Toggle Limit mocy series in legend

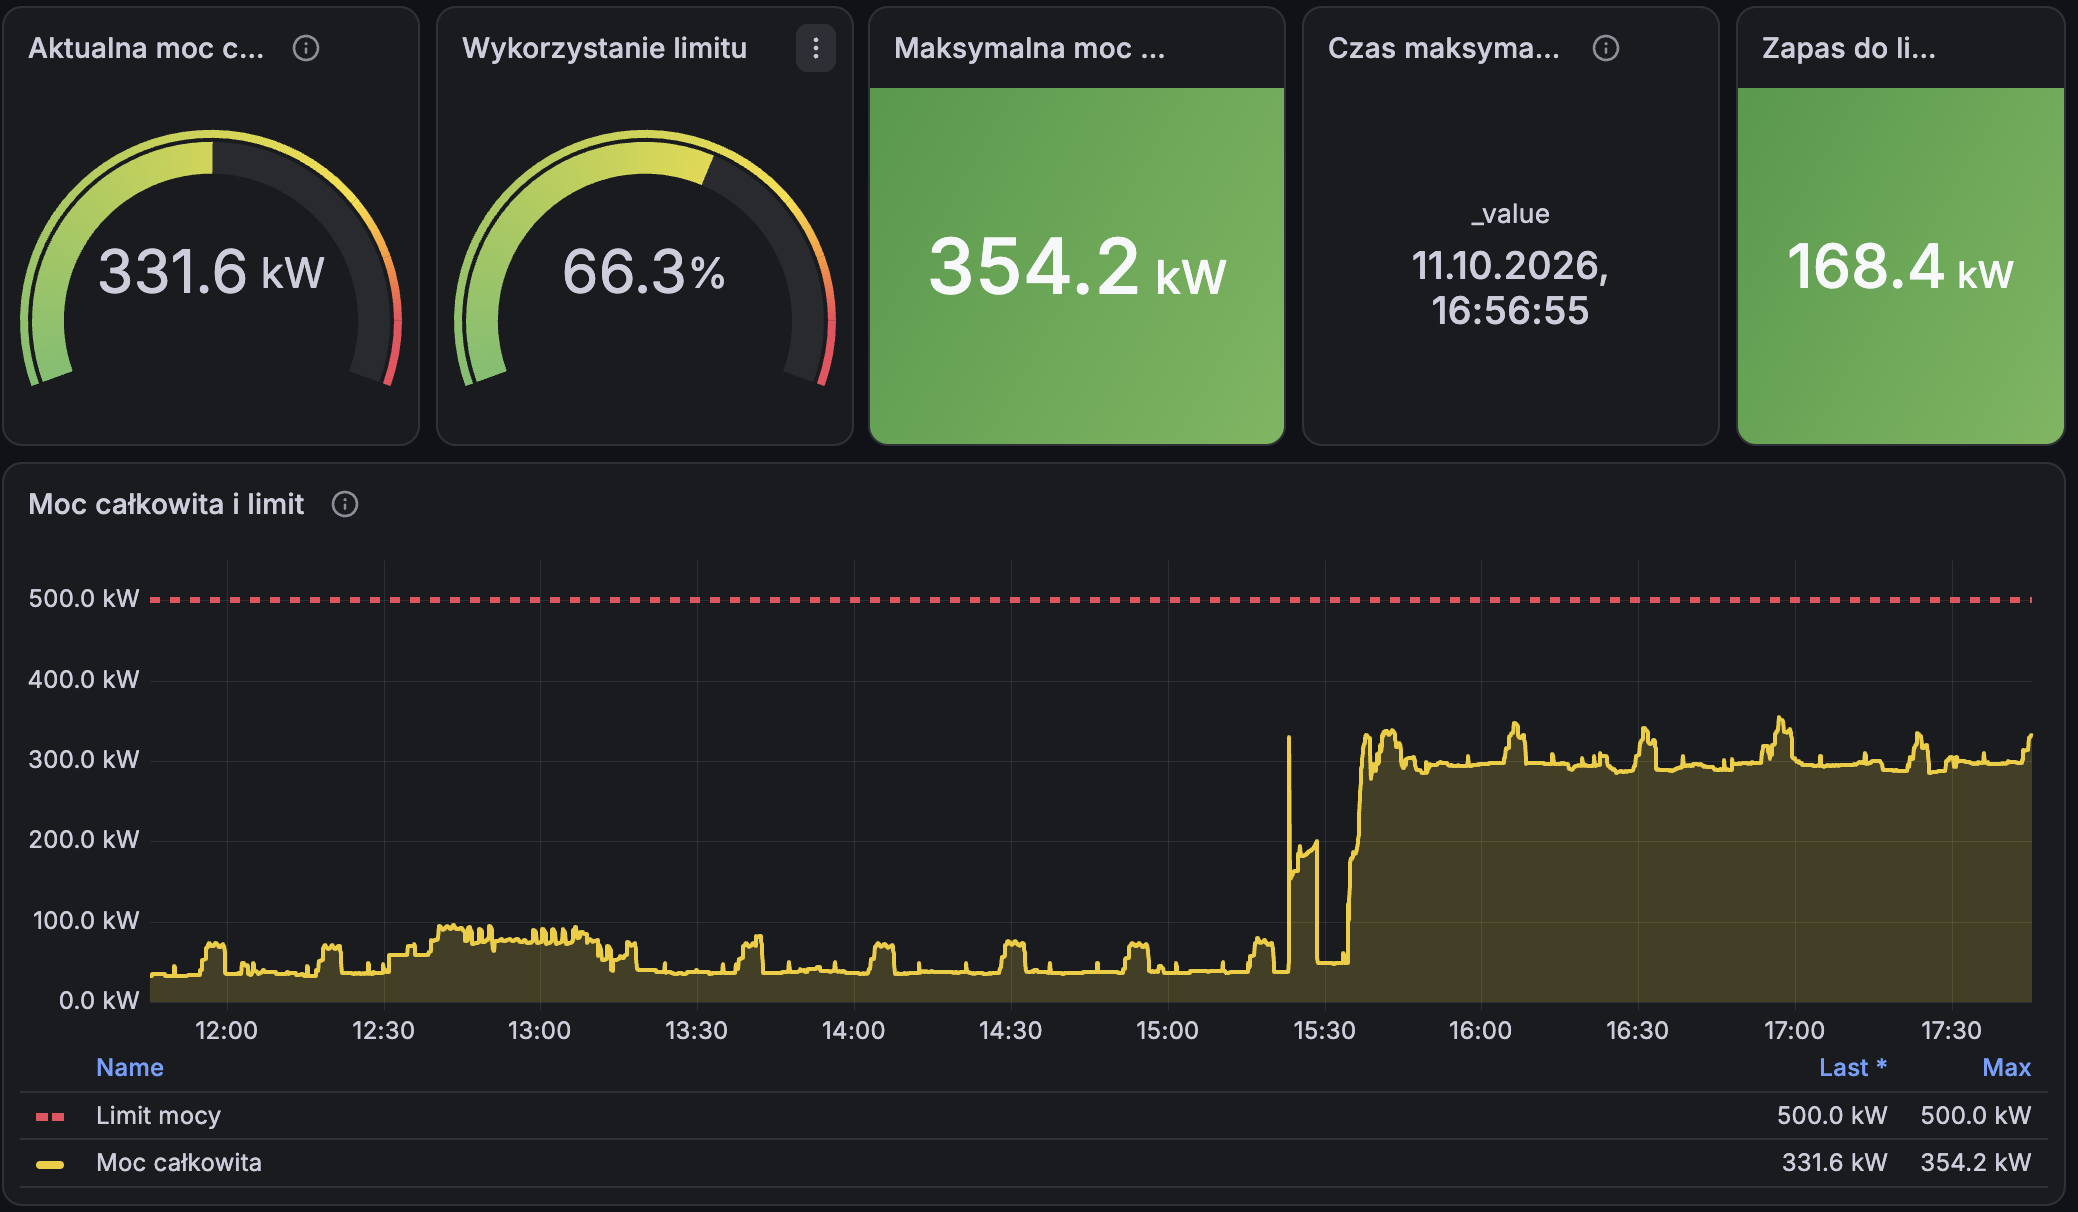158,1115
